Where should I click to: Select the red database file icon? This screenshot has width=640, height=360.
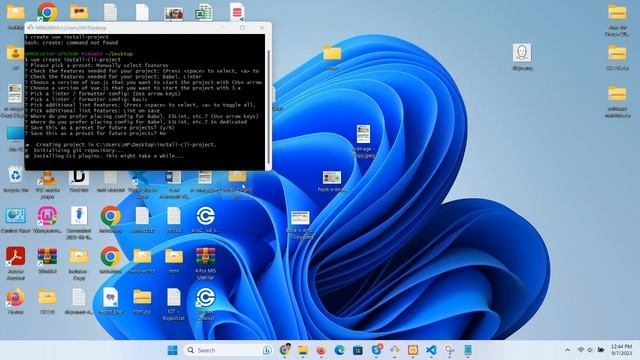[x=237, y=12]
